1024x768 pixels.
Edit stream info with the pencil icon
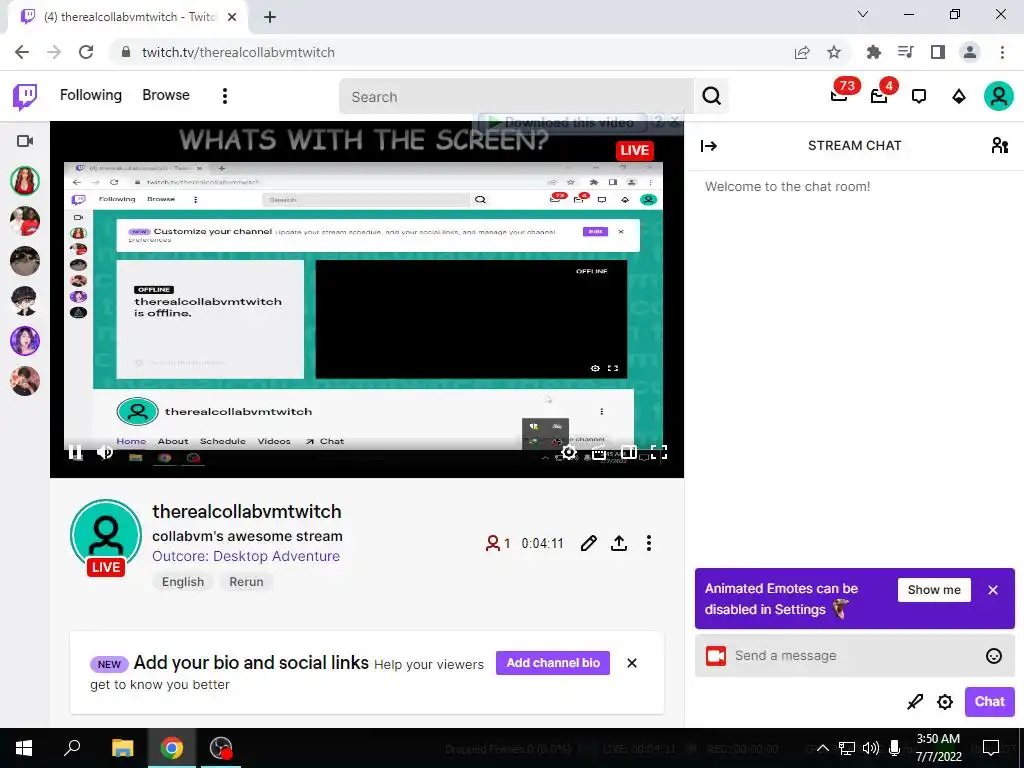click(x=588, y=543)
